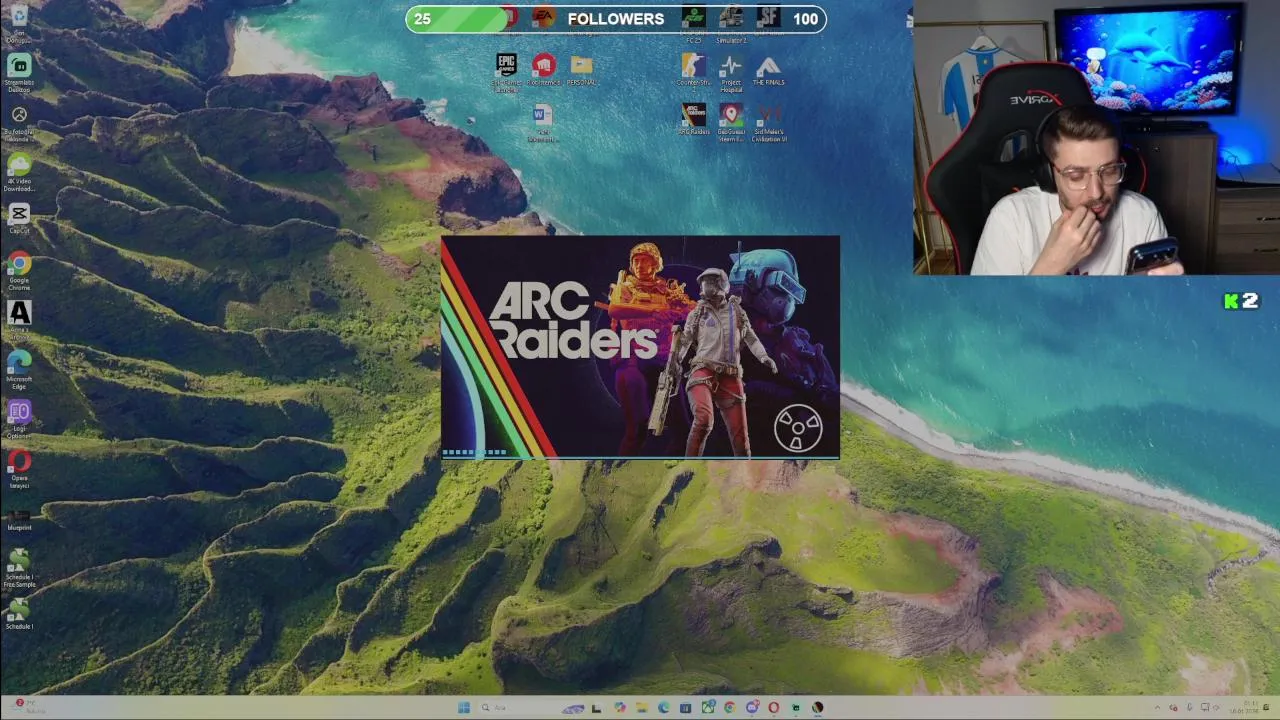Viewport: 1280px width, 720px height.
Task: Open the EA app desktop shortcut
Action: pyautogui.click(x=543, y=17)
